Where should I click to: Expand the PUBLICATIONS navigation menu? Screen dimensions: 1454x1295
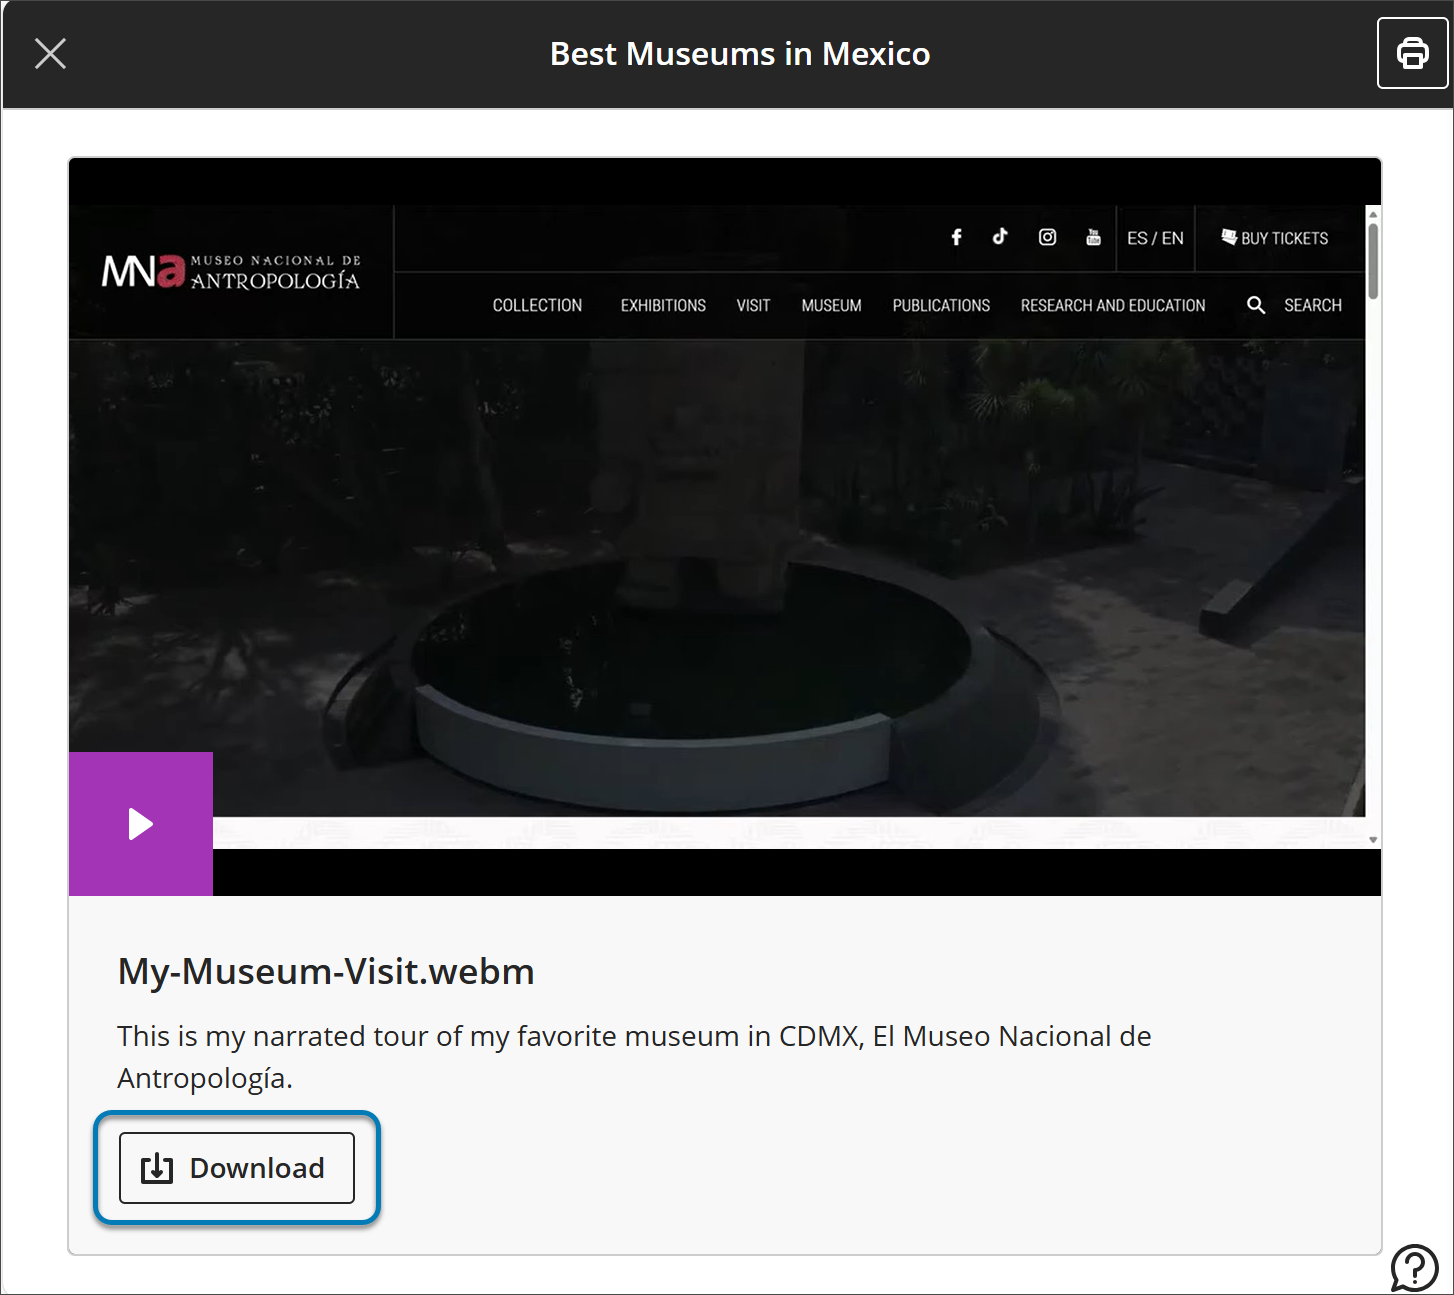(940, 305)
